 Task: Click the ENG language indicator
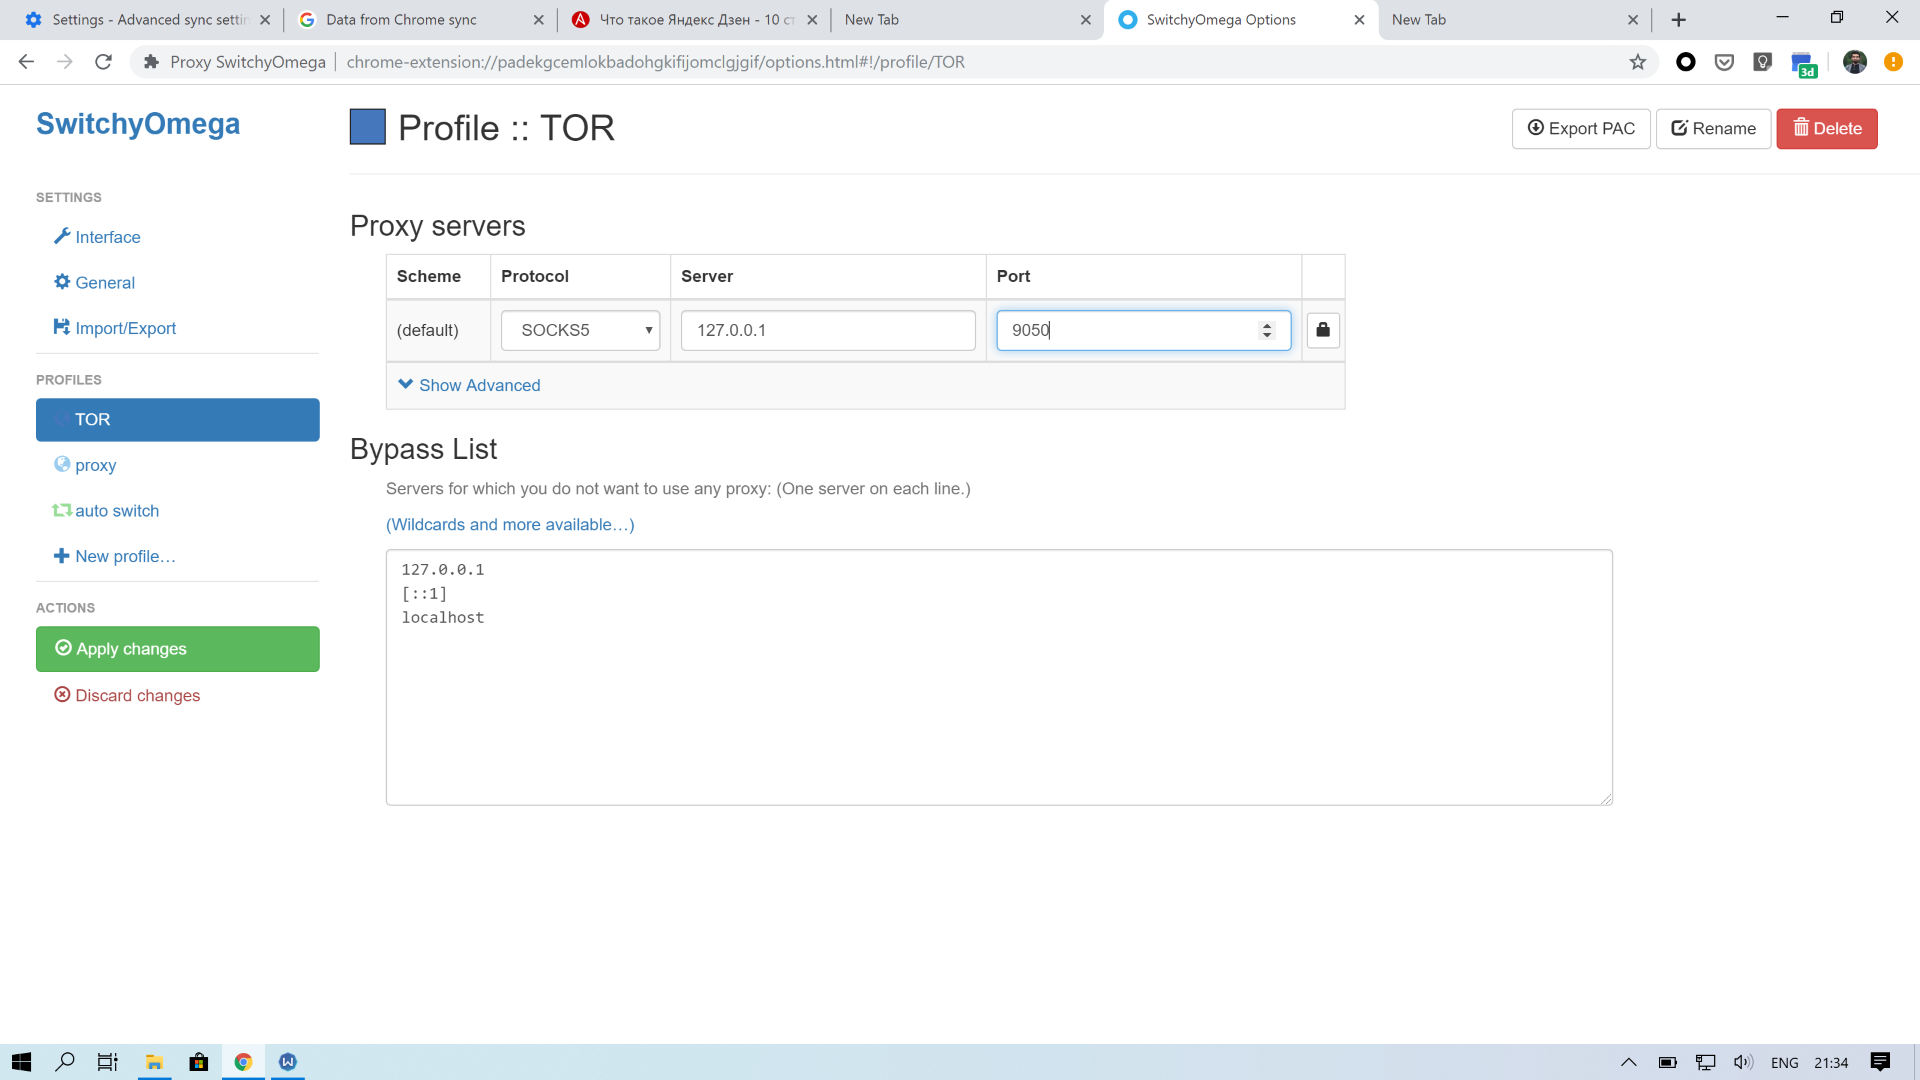(x=1785, y=1063)
